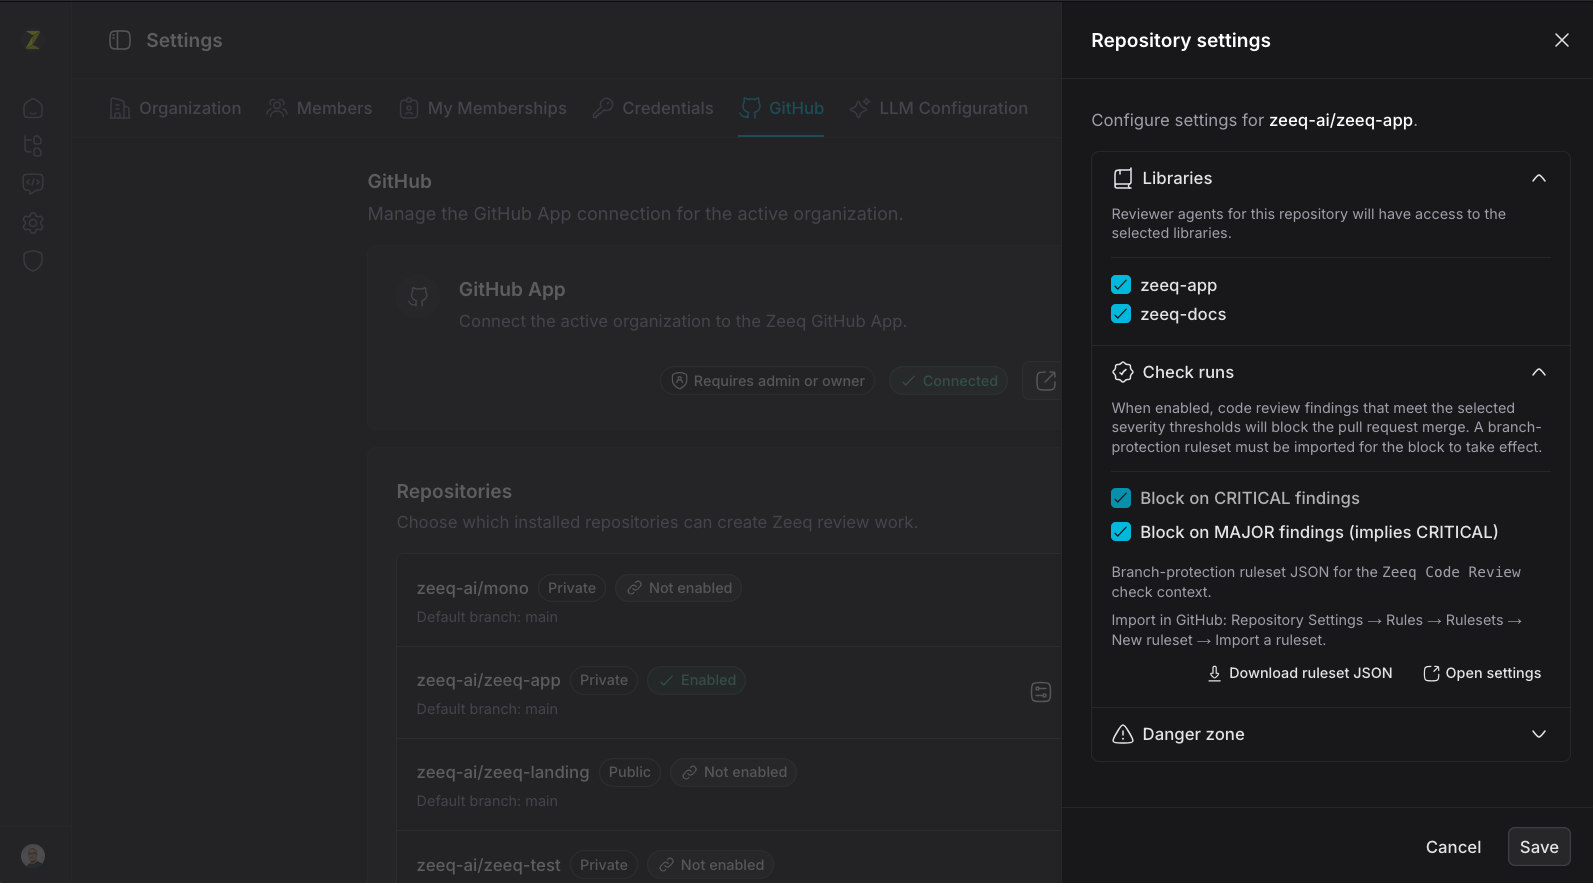This screenshot has width=1593, height=883.
Task: Click the zeeq-ai/zeeq-test repository name
Action: coord(489,865)
